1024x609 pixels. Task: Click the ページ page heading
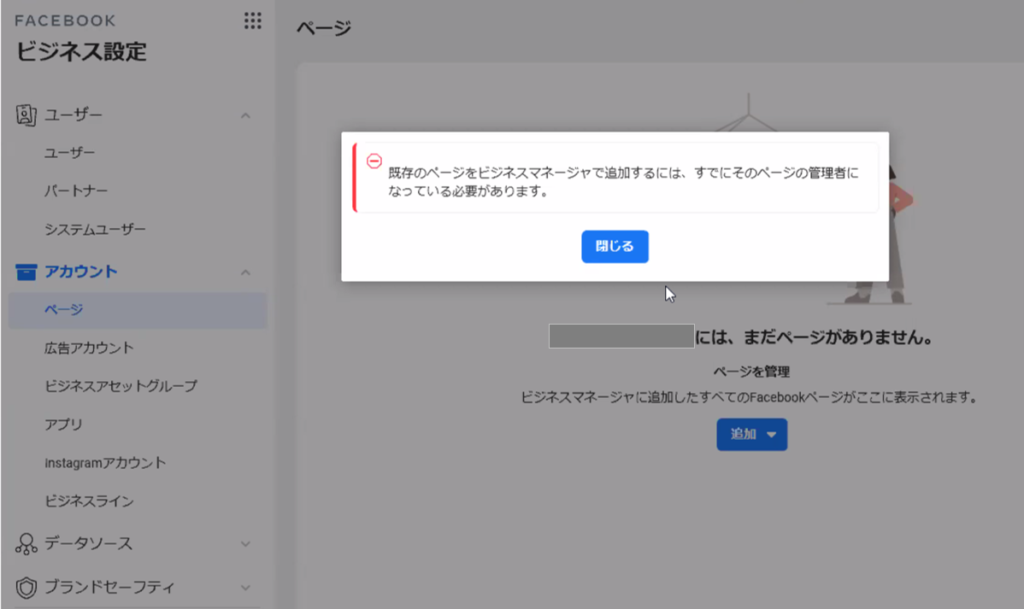pyautogui.click(x=324, y=28)
